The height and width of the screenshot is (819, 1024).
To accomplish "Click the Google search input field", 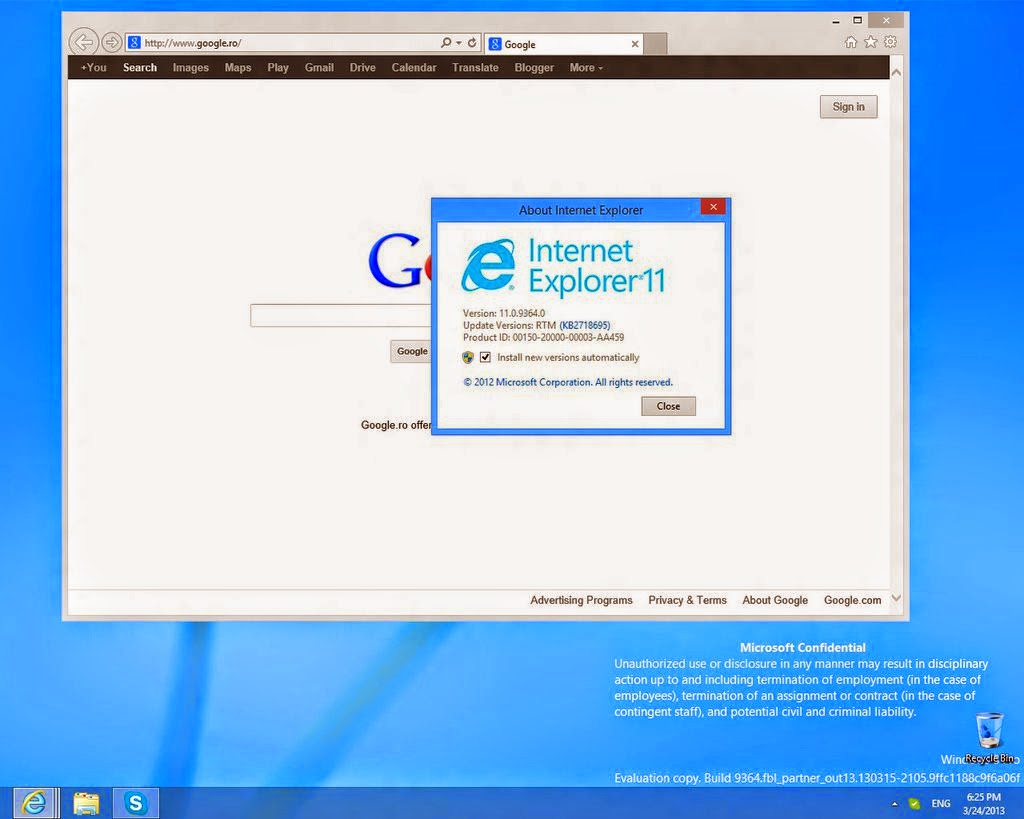I will pos(341,315).
